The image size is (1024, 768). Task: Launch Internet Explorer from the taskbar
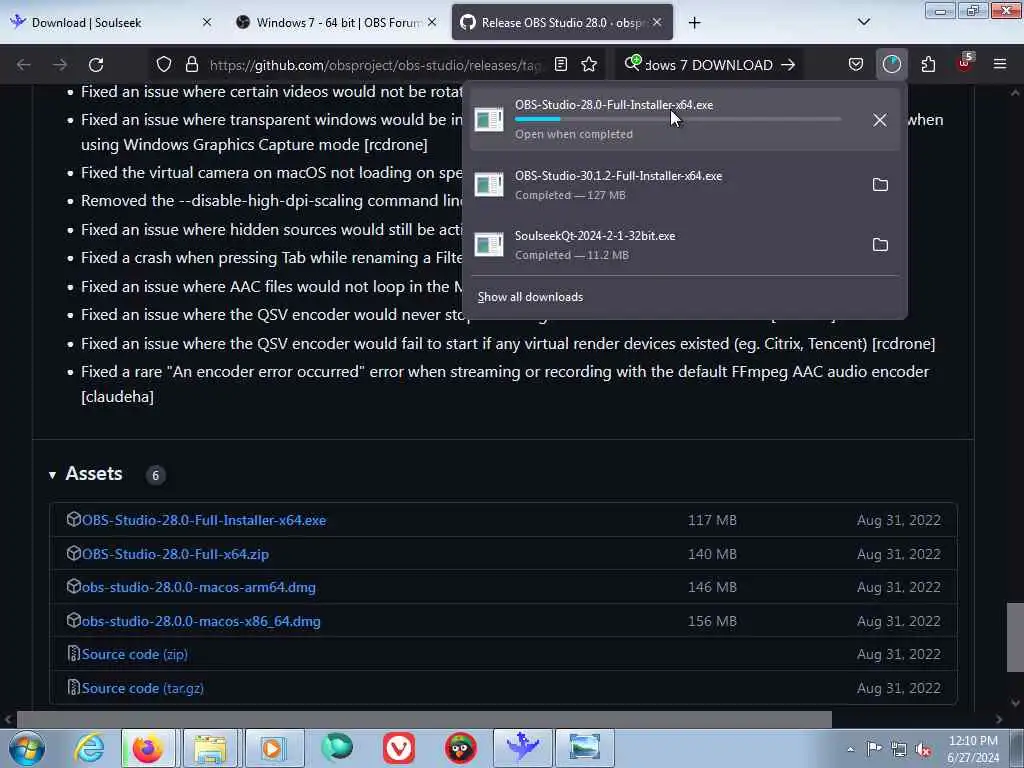tap(89, 748)
